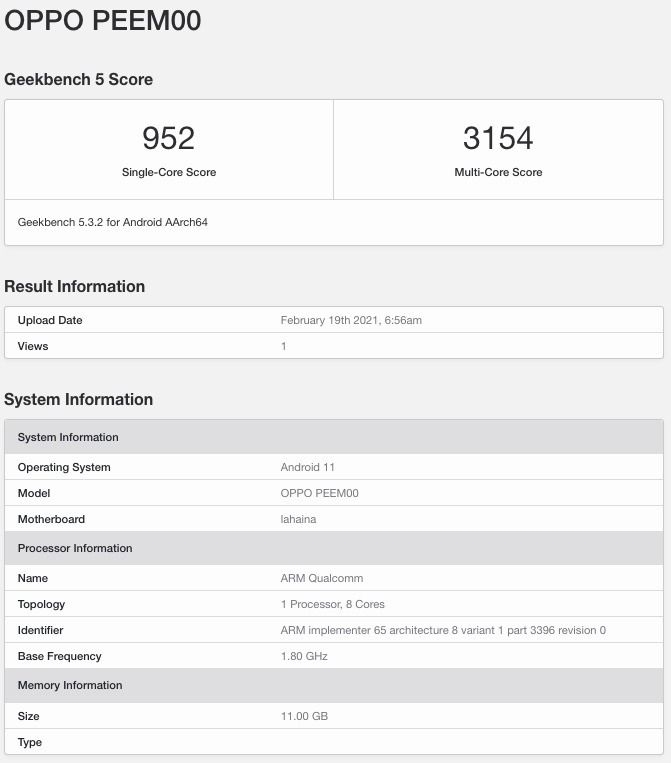Click the OPPO PEEM00 page title

pyautogui.click(x=103, y=21)
